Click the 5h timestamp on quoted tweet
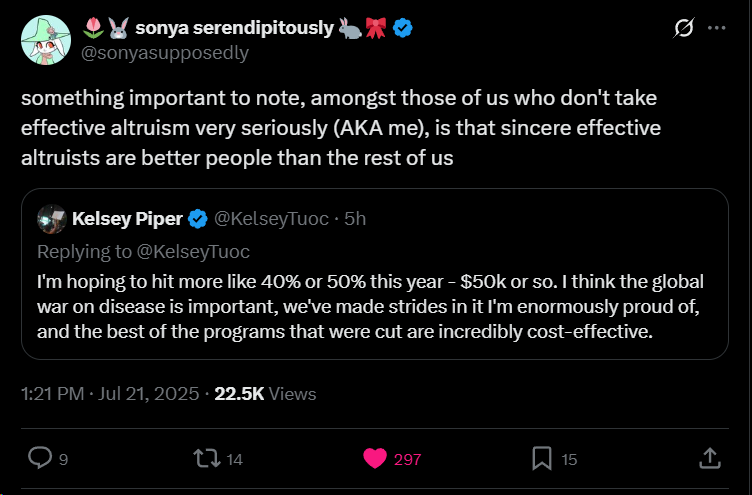The image size is (752, 495). pos(355,219)
